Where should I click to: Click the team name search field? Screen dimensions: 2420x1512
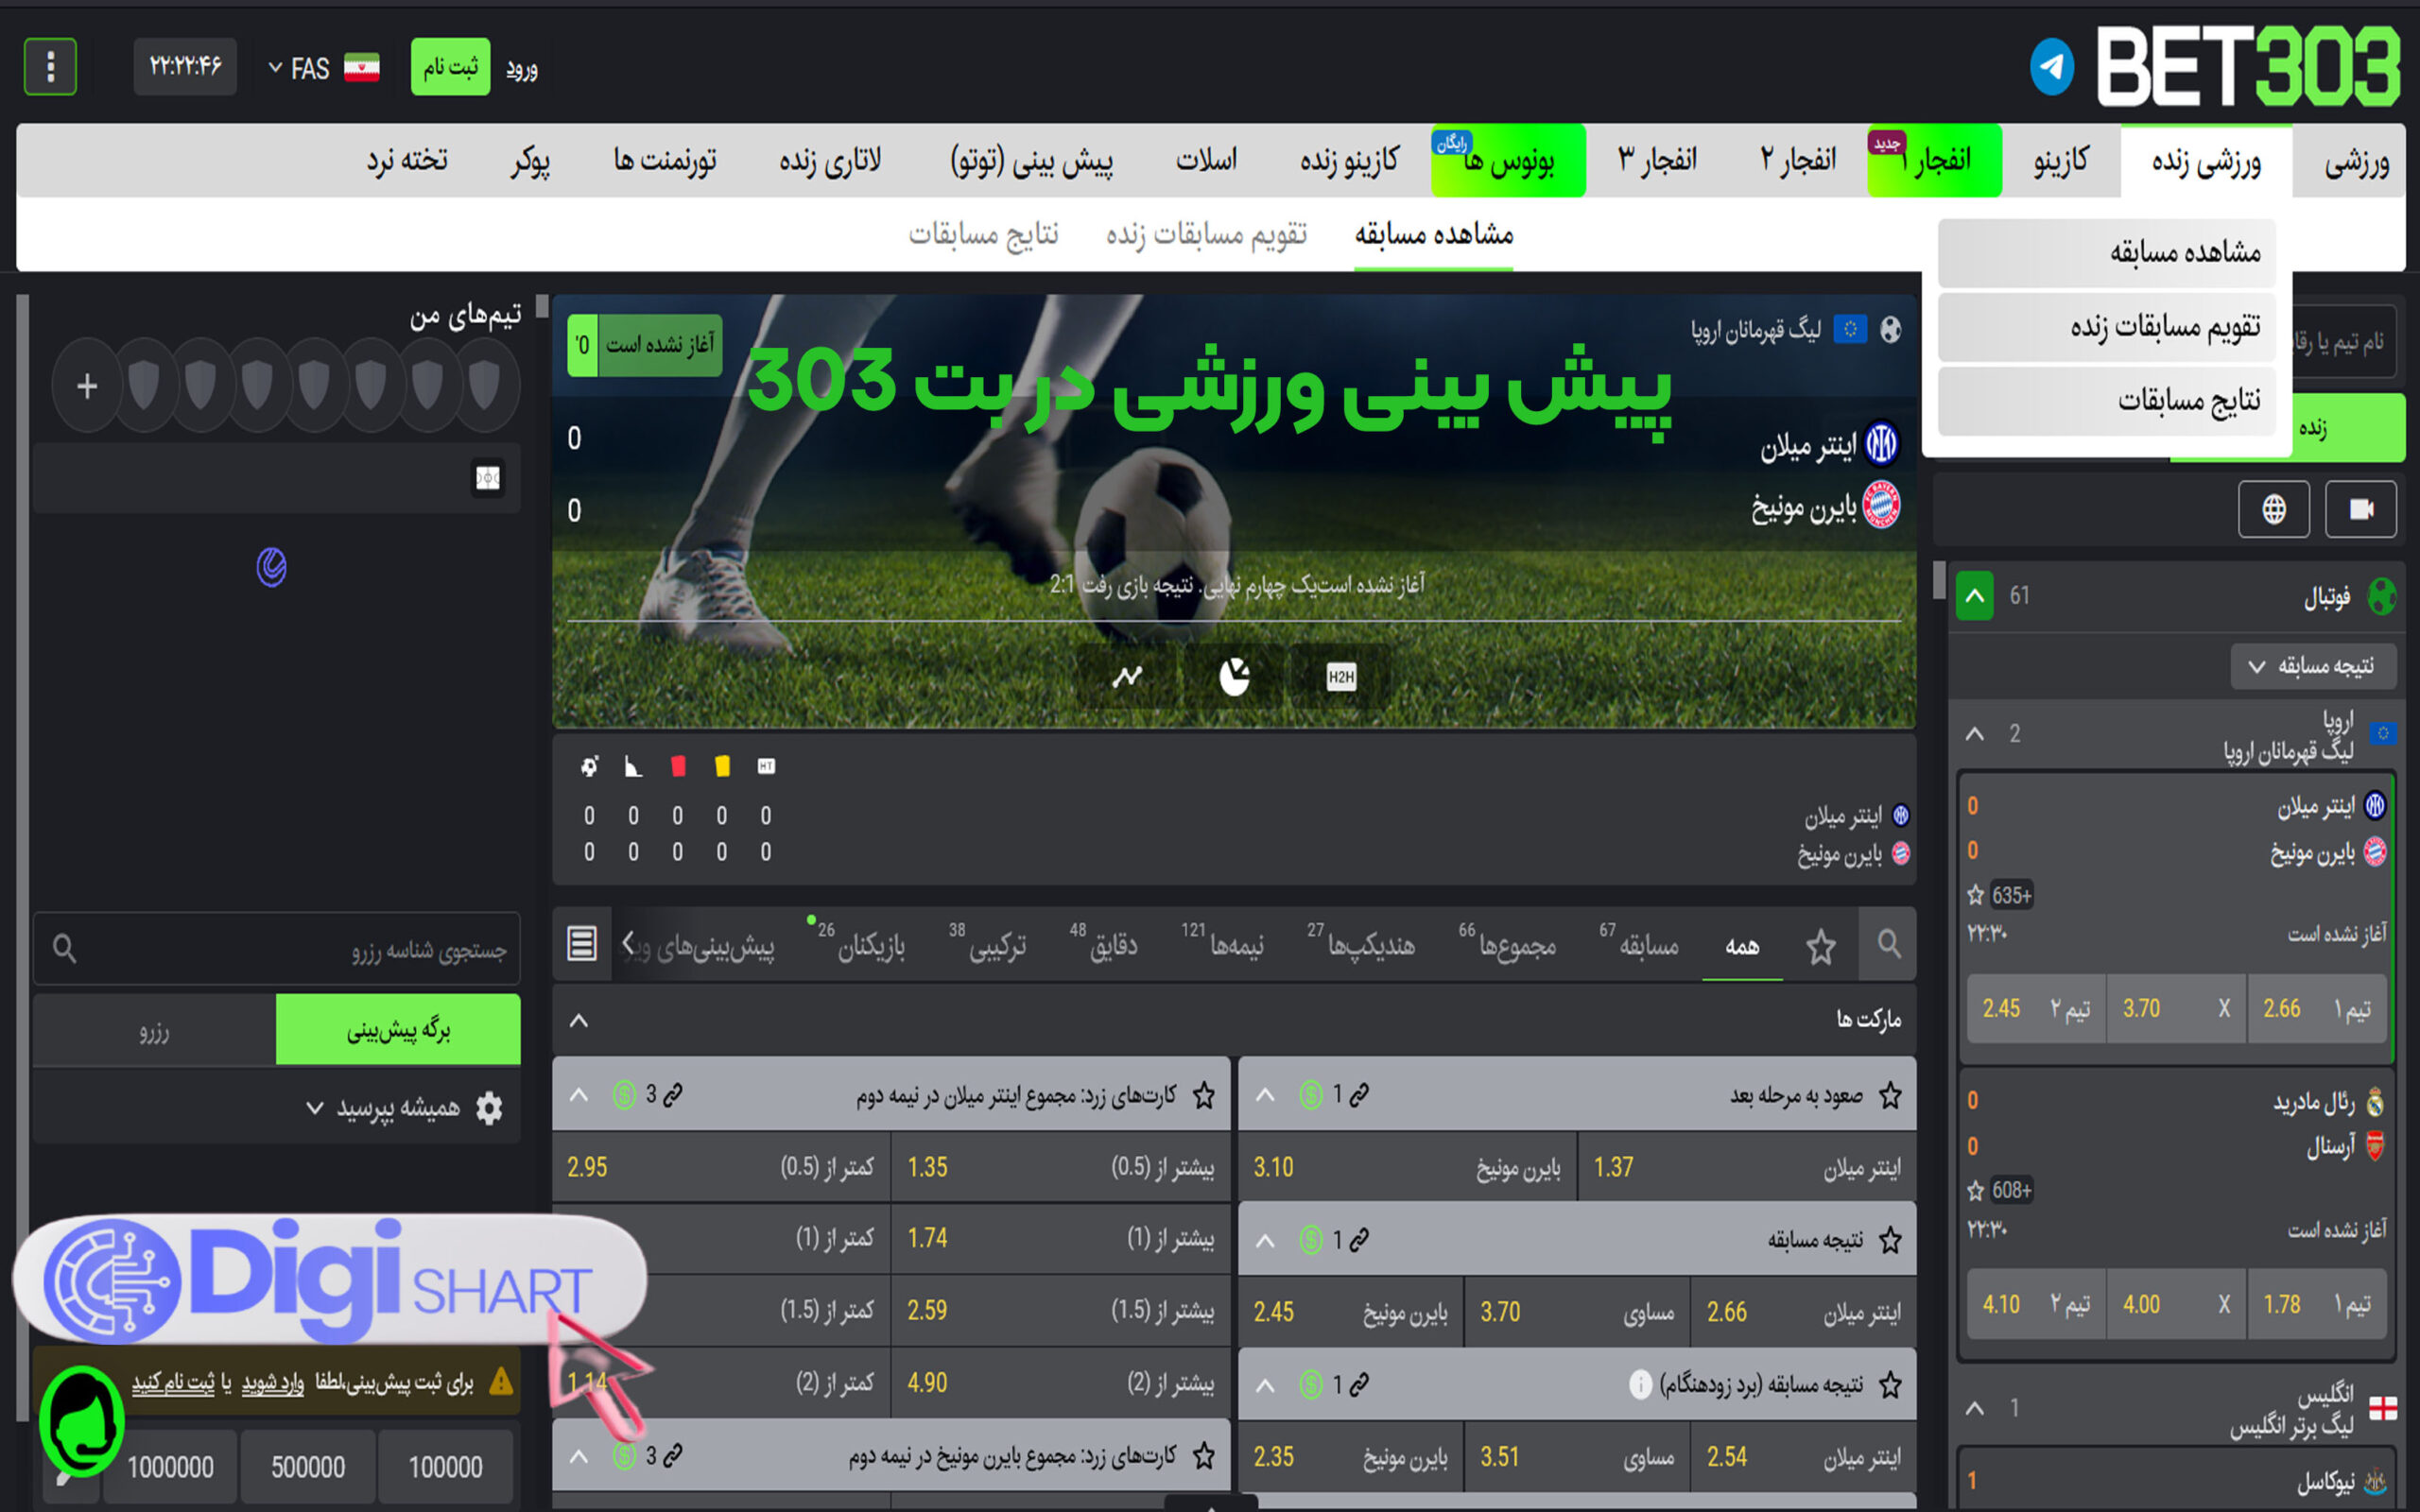click(2340, 341)
